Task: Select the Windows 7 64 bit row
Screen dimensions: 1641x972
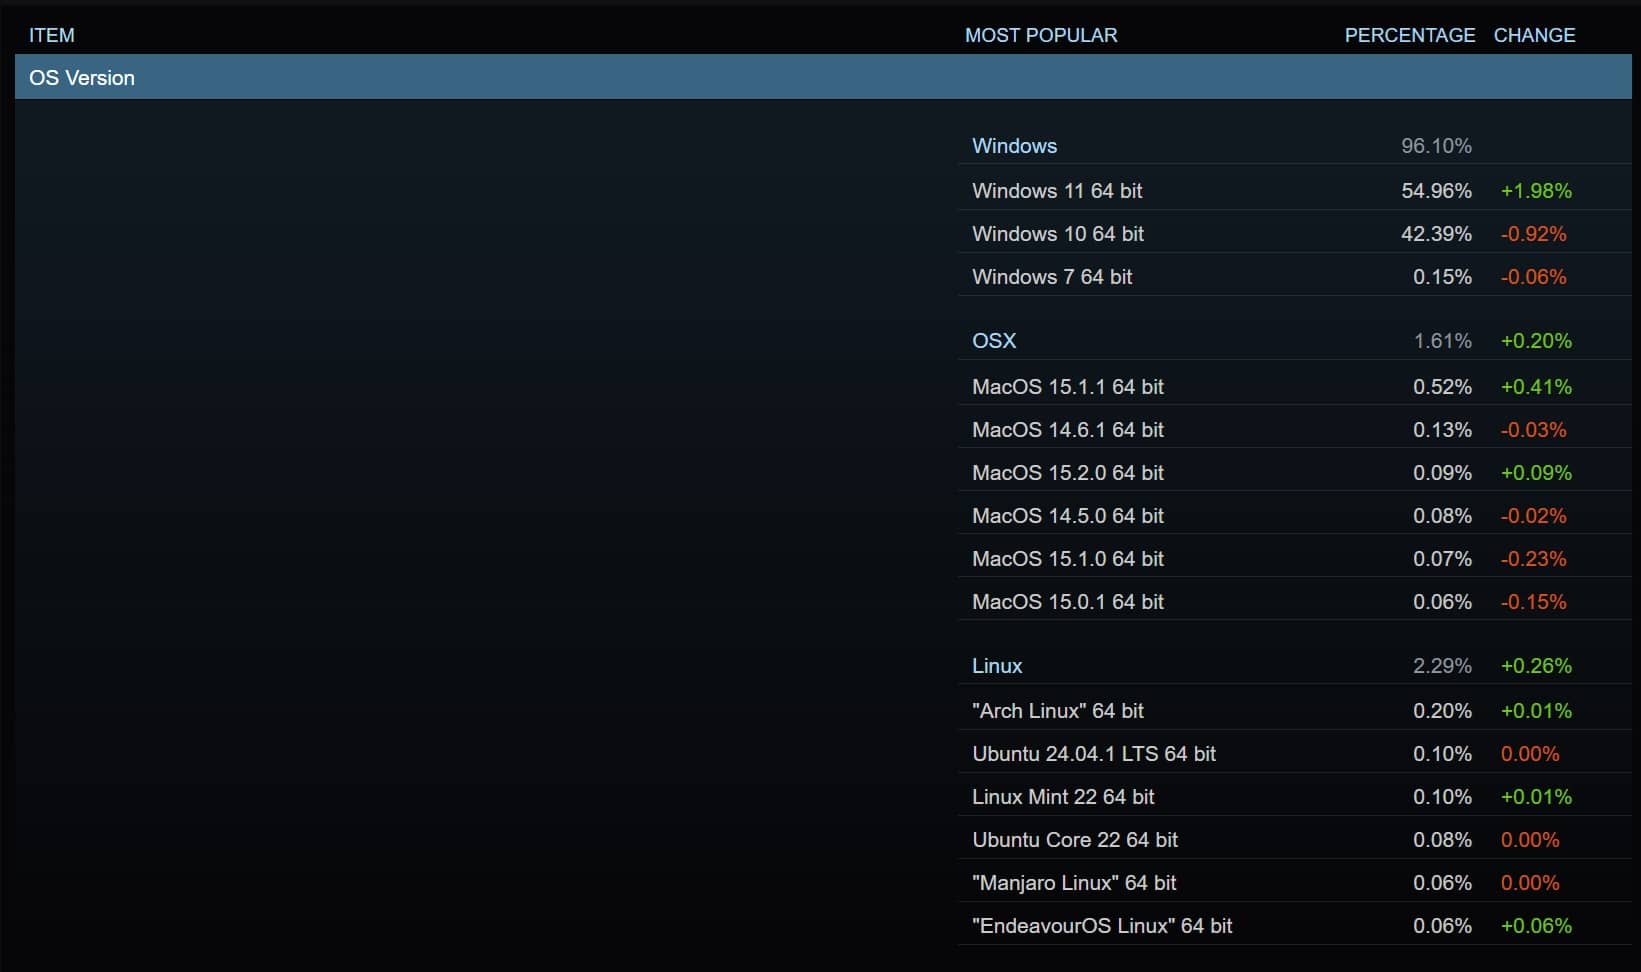Action: [1295, 276]
